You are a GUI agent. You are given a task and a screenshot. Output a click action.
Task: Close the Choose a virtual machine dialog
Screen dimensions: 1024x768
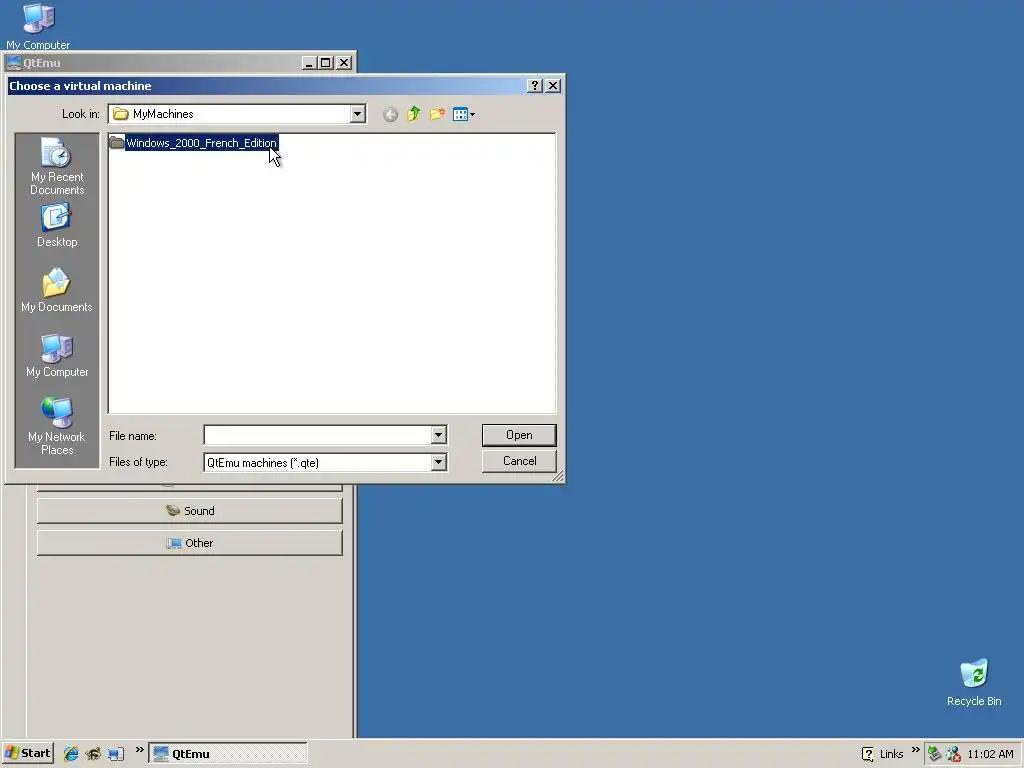click(552, 86)
